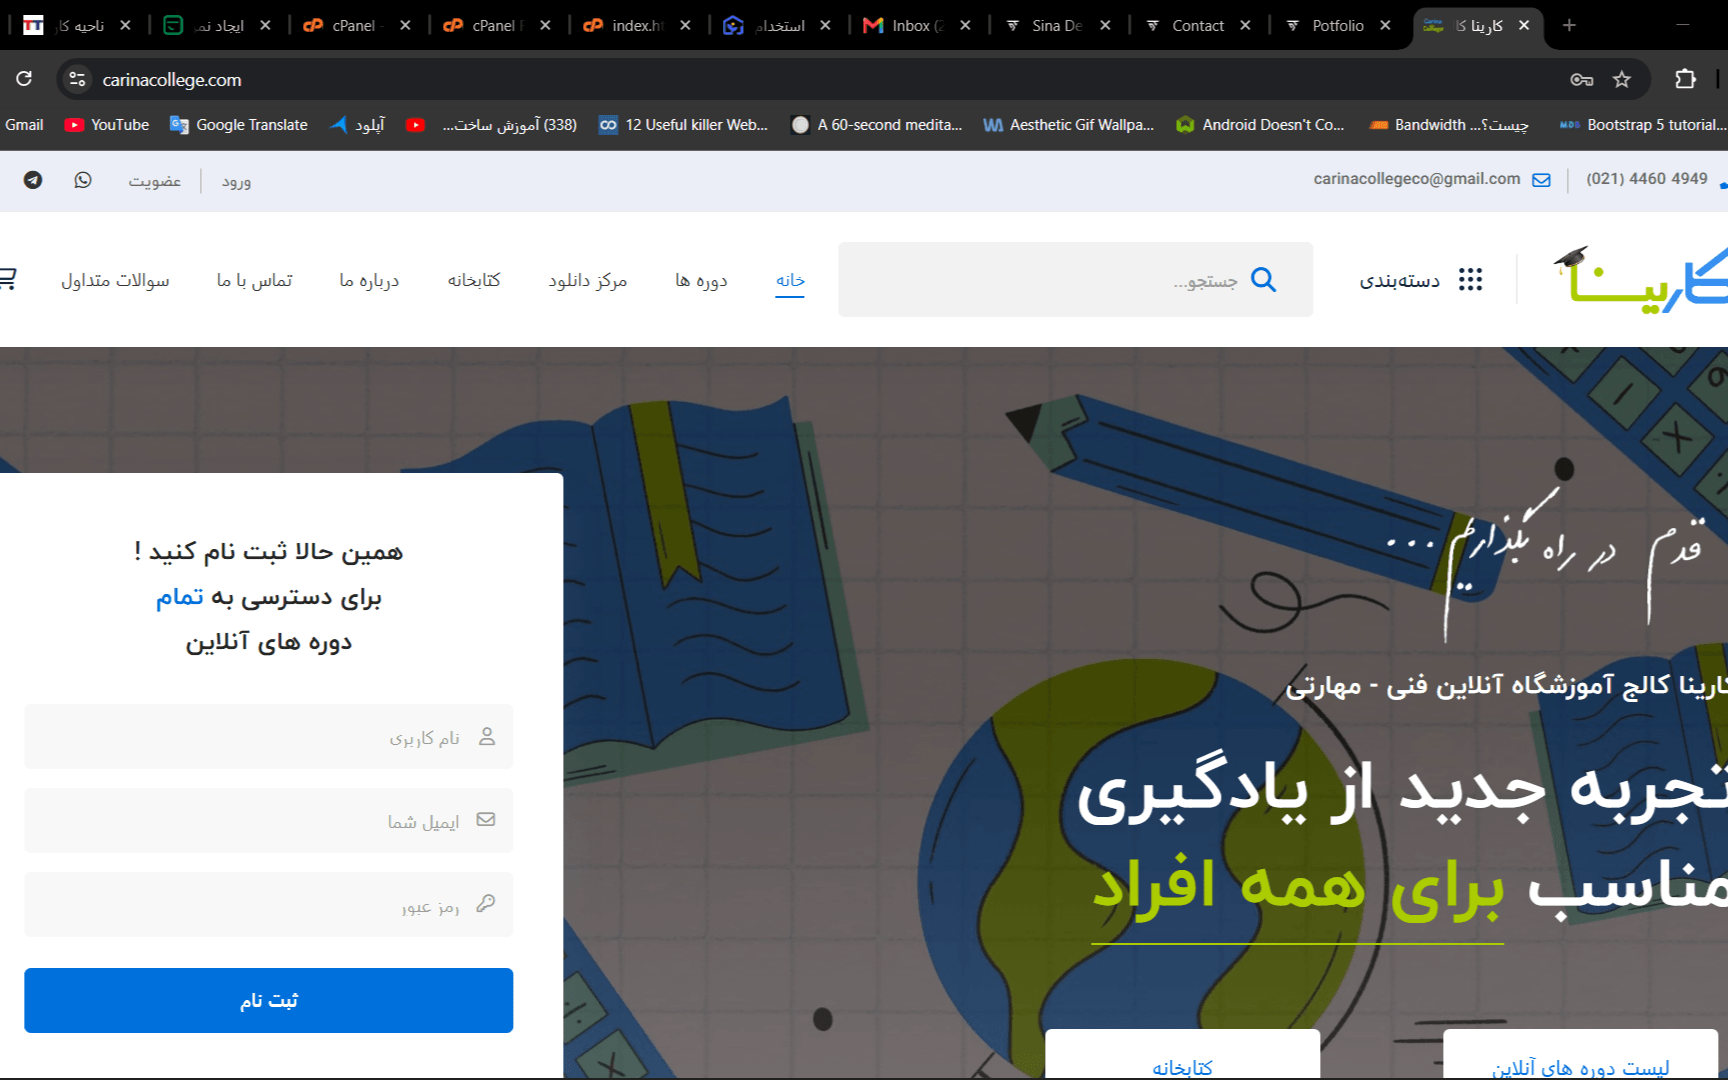
Task: Click the blue ثبت نام register button
Action: 268,1000
